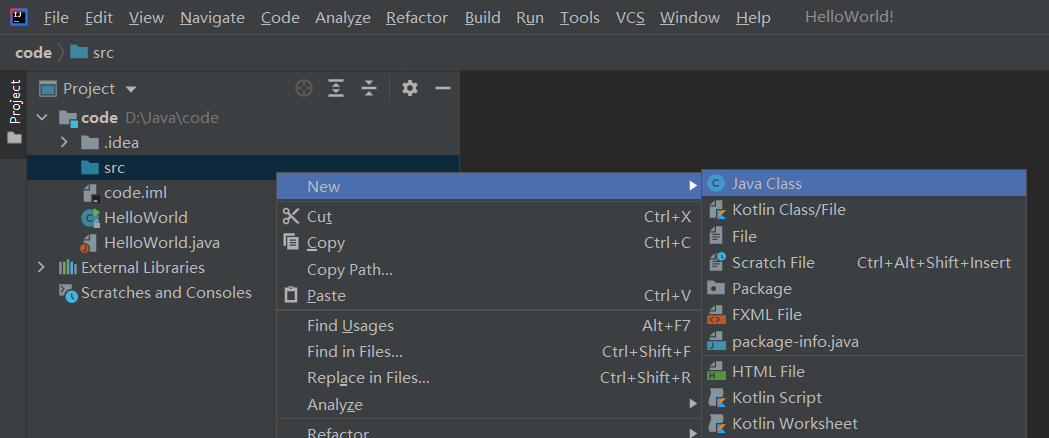
Task: Click the vertical Project tool window tab
Action: coord(14,113)
